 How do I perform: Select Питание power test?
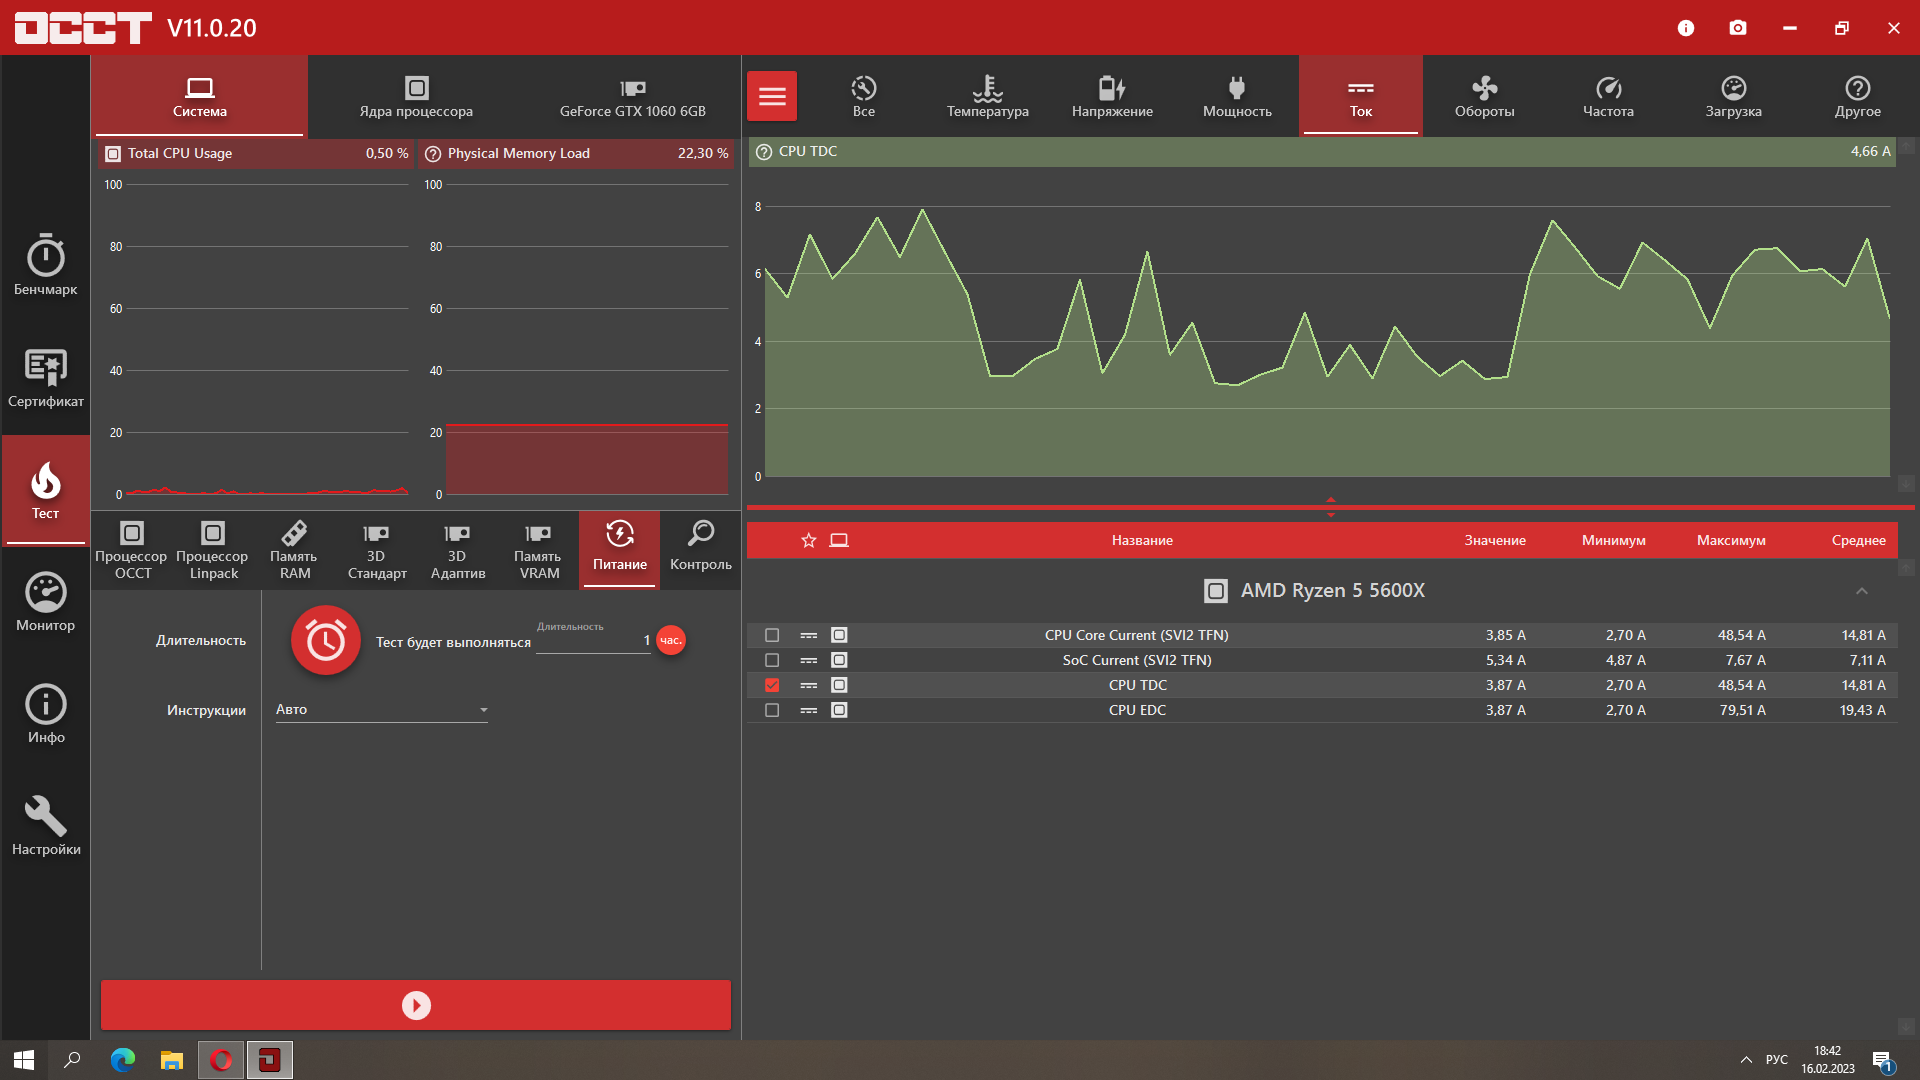[x=620, y=550]
